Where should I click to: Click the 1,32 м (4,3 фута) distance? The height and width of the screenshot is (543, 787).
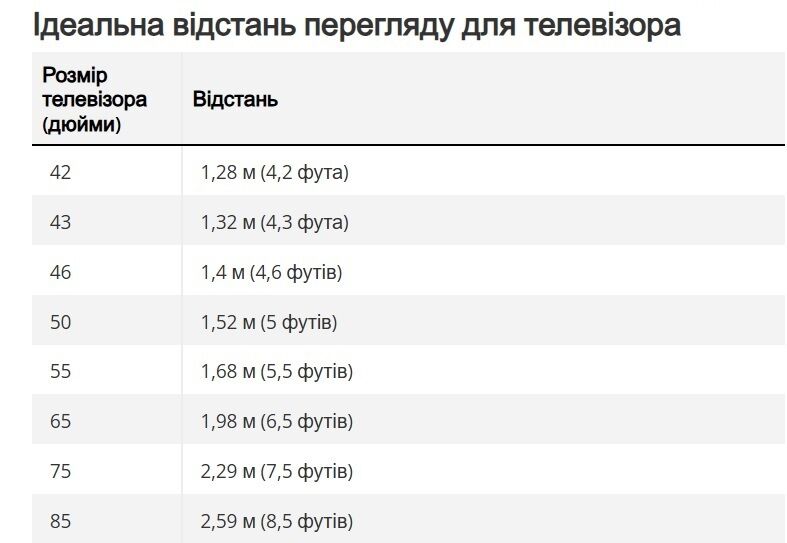275,222
